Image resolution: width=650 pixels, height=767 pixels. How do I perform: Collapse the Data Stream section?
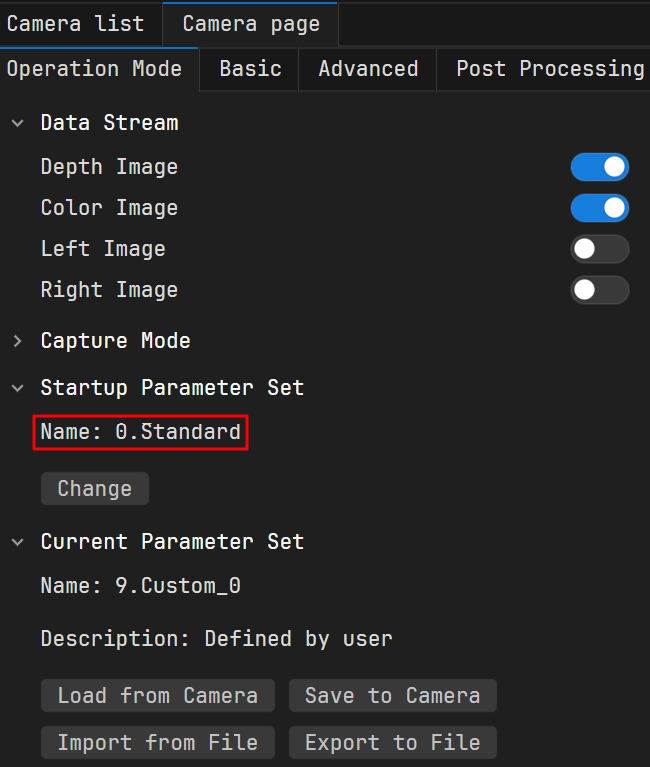tap(18, 123)
